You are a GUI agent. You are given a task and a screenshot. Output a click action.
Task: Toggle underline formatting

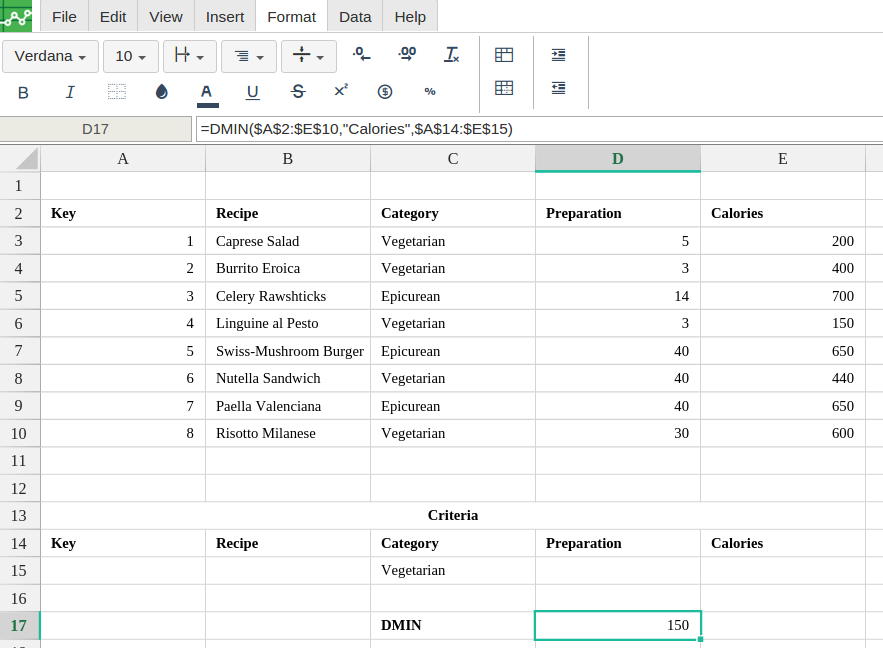pyautogui.click(x=253, y=92)
